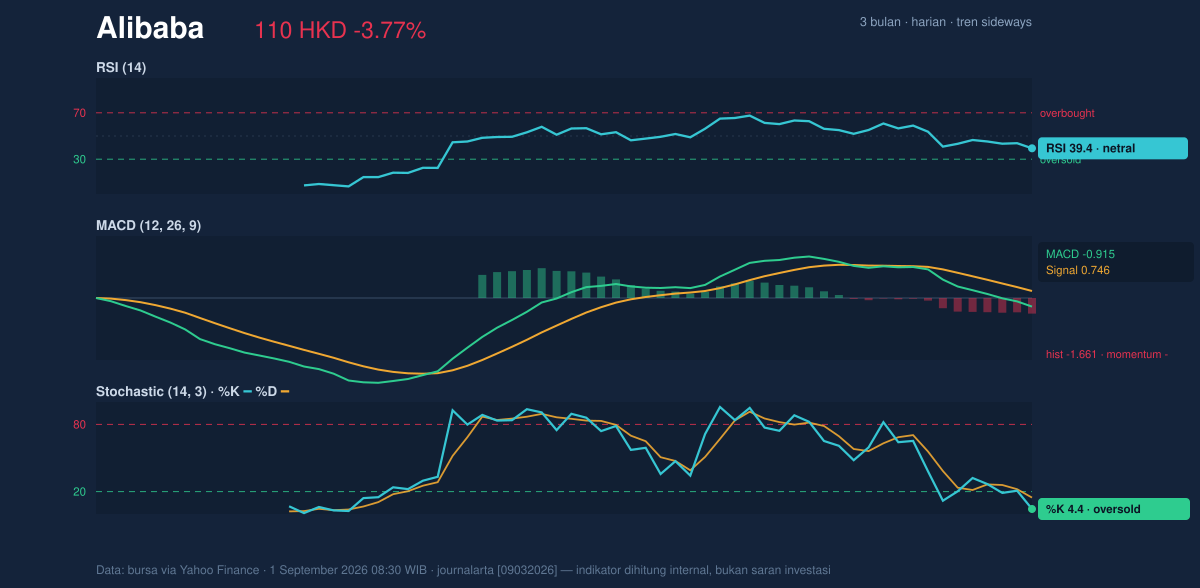Click the RSI line endpoint dot
Viewport: 1200px width, 588px height.
(1032, 148)
